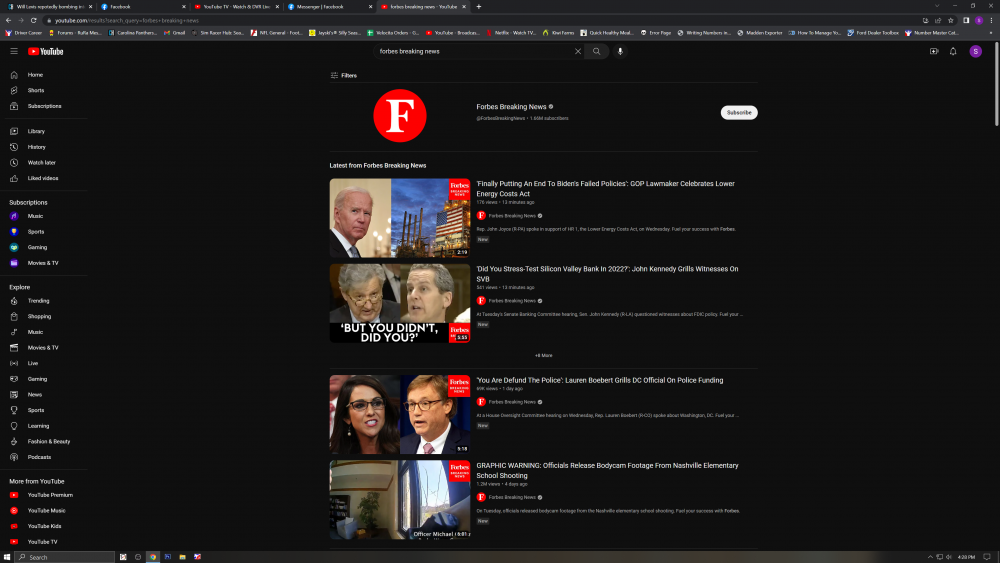1000x563 pixels.
Task: Go to Trending in the Explore section
Action: click(x=38, y=301)
